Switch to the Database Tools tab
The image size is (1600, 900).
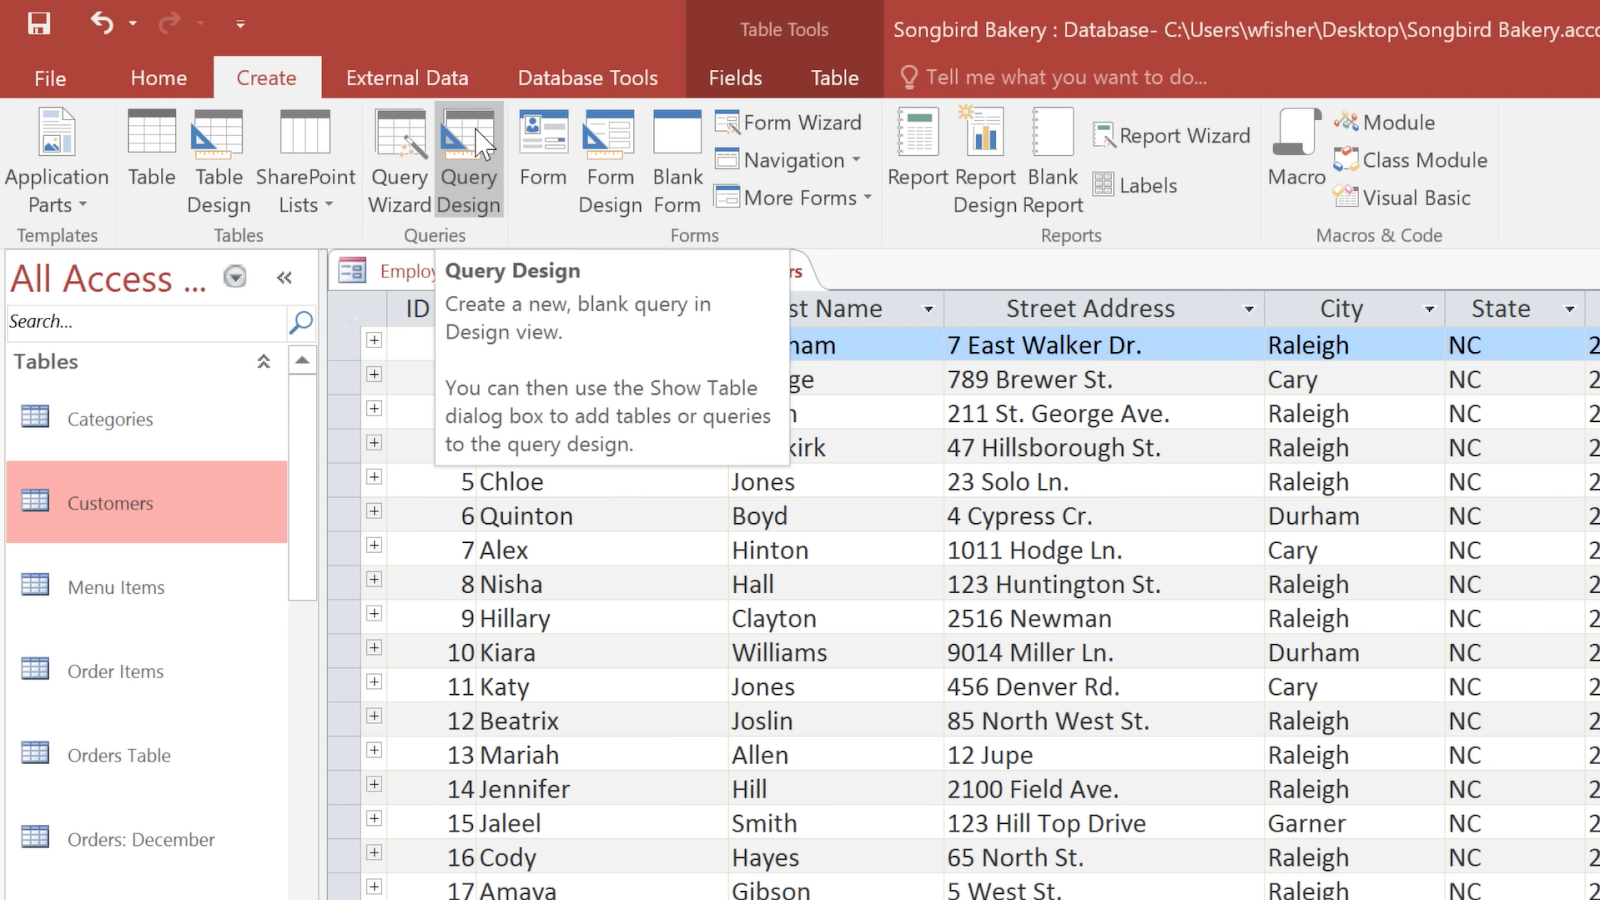588,77
